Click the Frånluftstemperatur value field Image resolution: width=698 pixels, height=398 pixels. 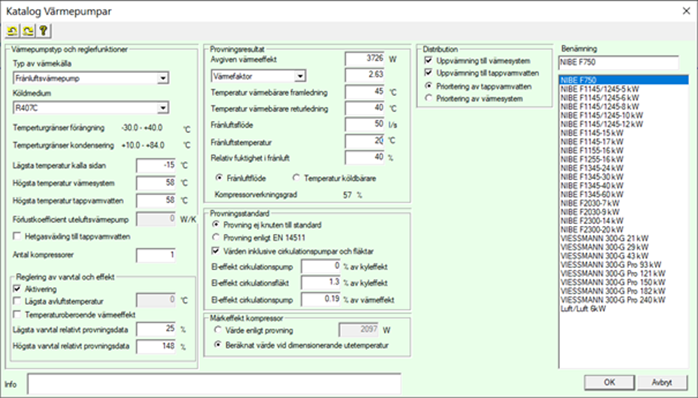tap(365, 141)
